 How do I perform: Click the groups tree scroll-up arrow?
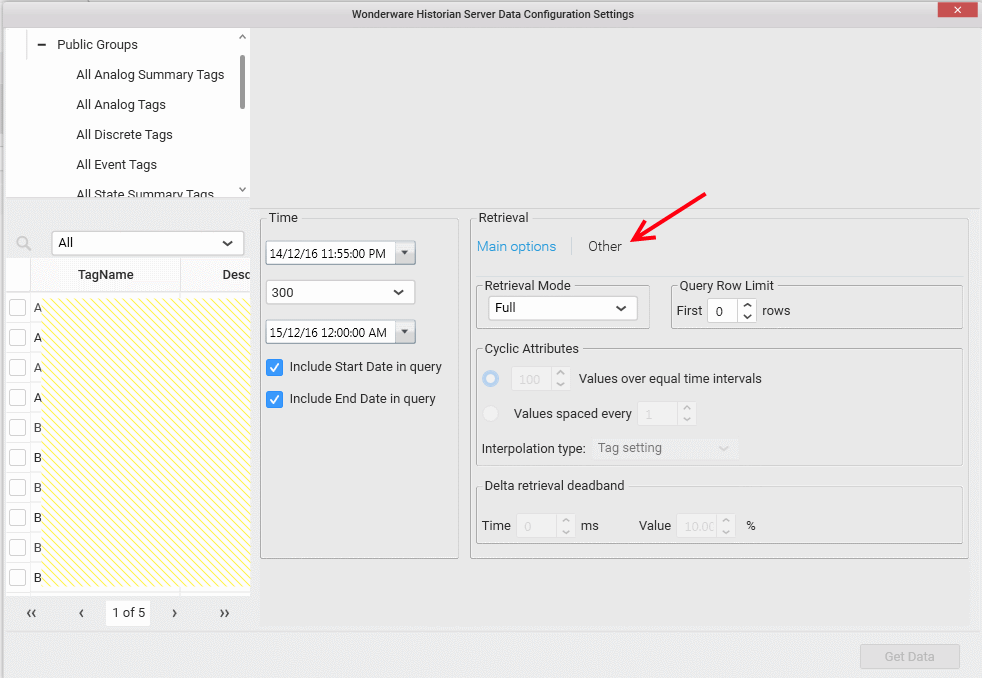[x=242, y=37]
